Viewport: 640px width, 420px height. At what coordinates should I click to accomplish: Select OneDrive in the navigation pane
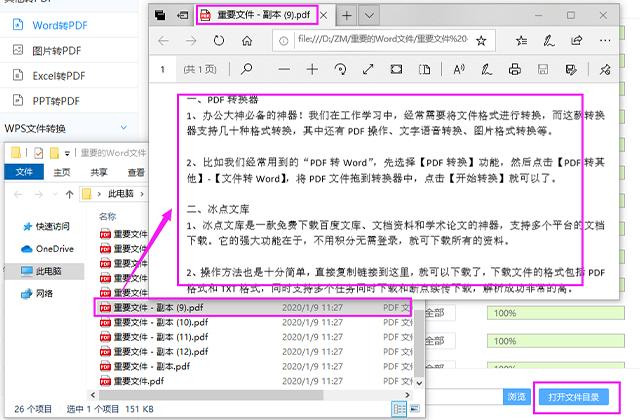pyautogui.click(x=55, y=249)
